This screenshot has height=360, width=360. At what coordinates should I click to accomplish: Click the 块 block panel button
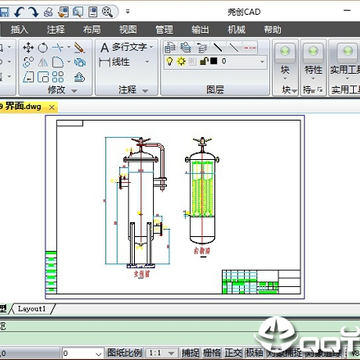pyautogui.click(x=285, y=62)
